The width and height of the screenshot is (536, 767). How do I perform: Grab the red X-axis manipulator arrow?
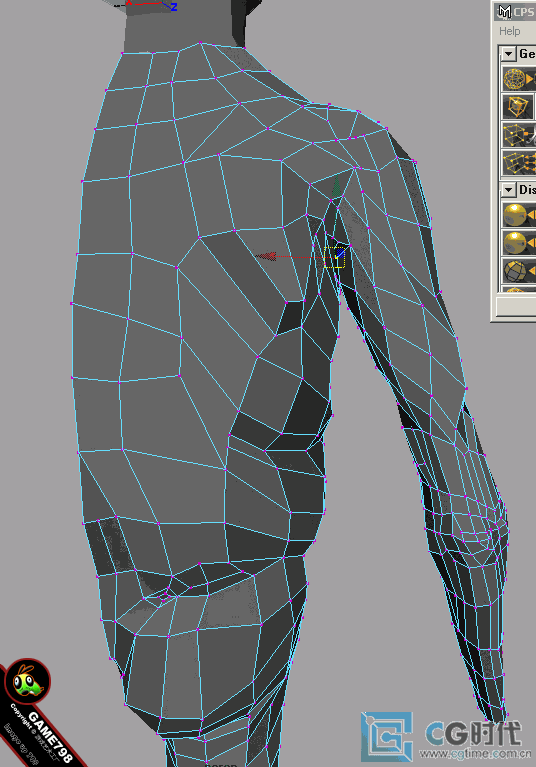point(267,256)
